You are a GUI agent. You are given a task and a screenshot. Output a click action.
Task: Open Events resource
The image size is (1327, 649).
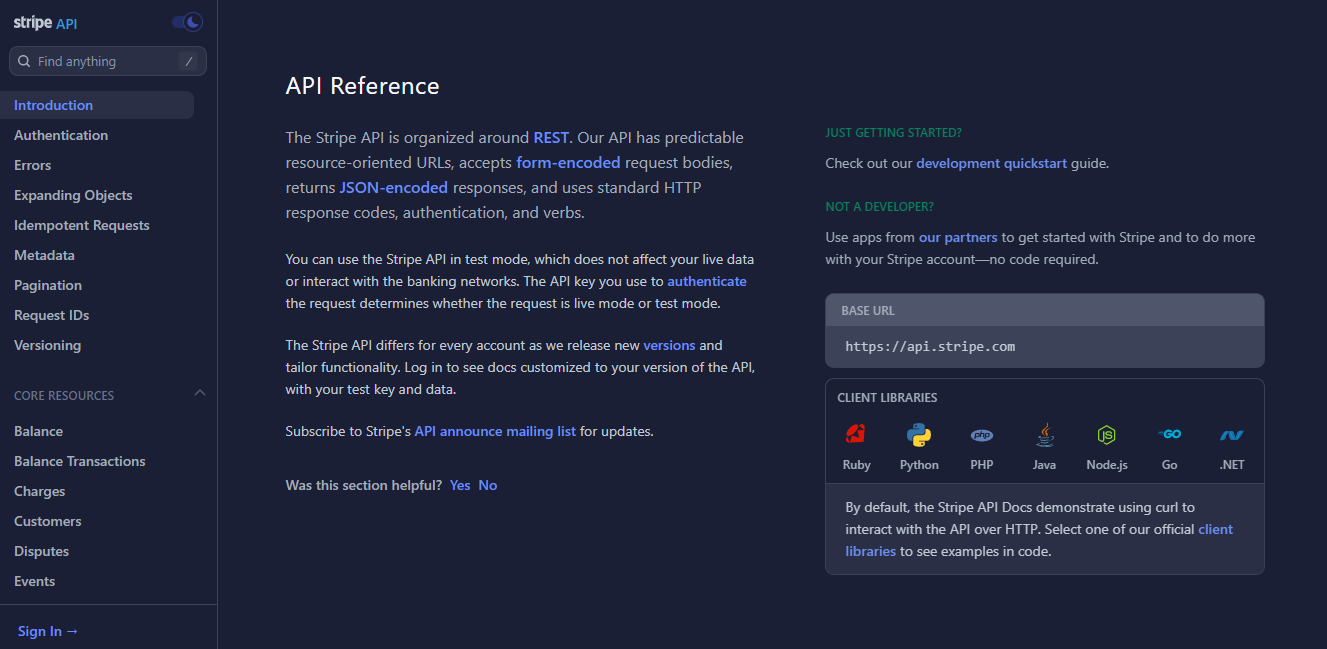click(x=35, y=581)
